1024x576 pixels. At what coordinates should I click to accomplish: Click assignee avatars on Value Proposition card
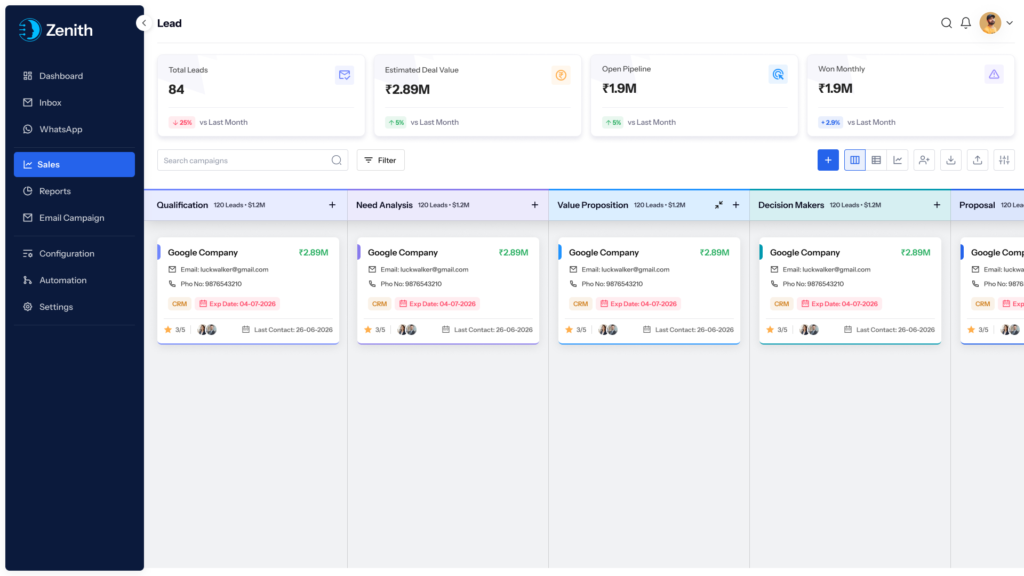coord(608,330)
